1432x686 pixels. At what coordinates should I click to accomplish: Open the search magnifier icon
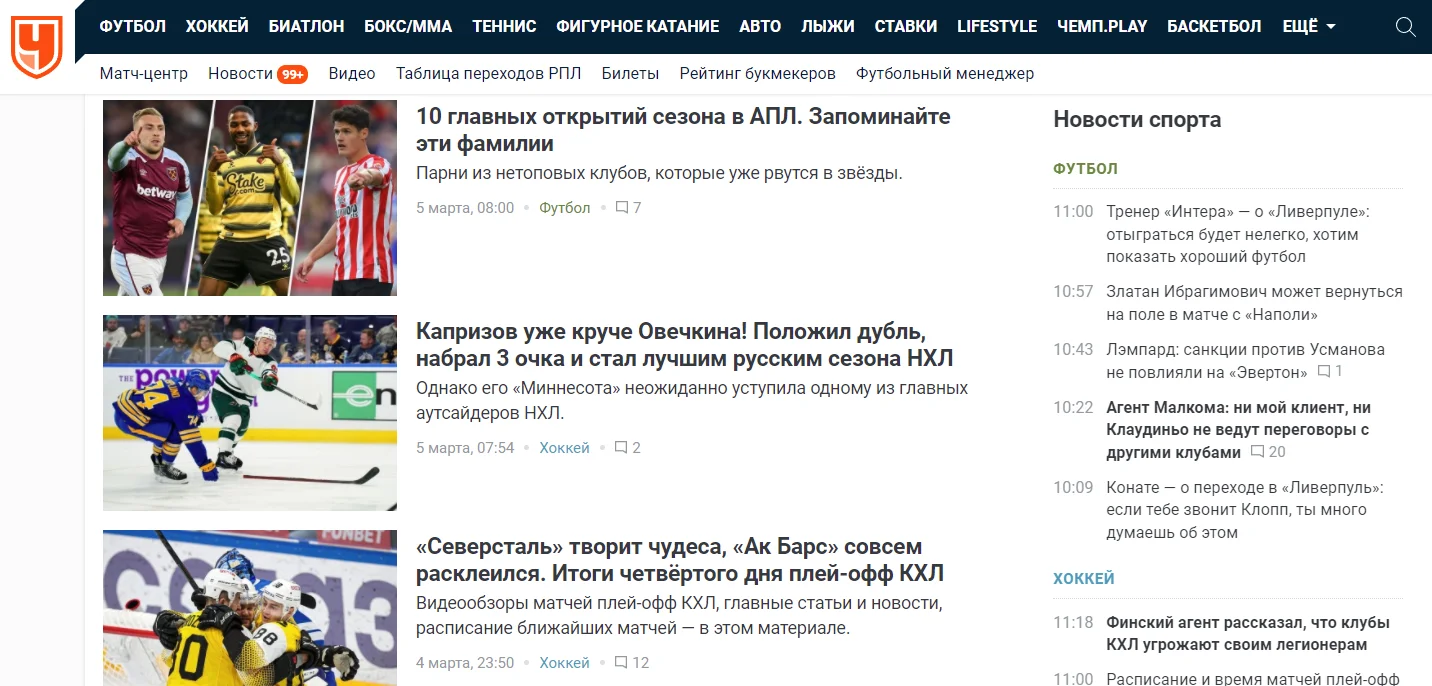[1405, 27]
